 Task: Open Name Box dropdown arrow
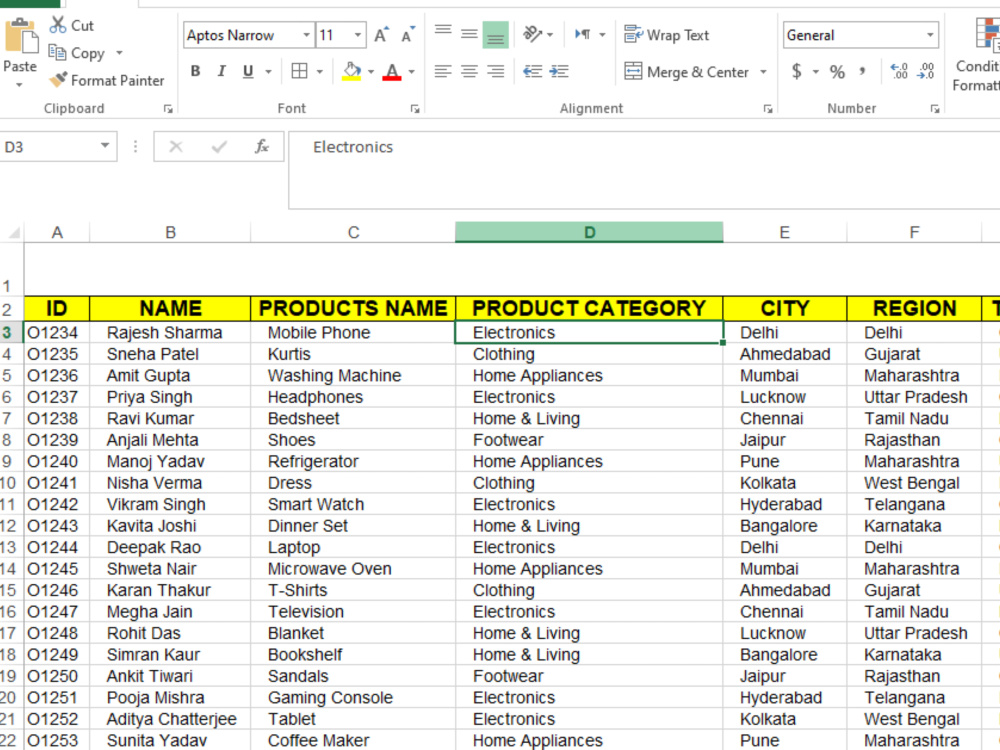point(105,146)
